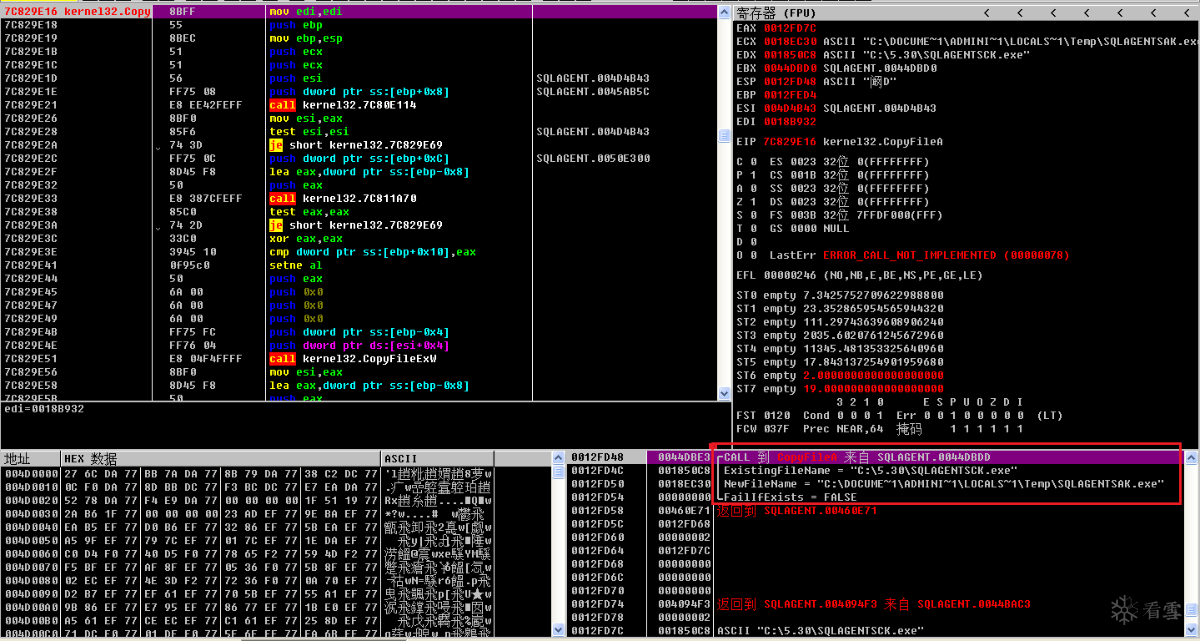Click EFL value 00000246
The width and height of the screenshot is (1200, 641).
click(x=790, y=275)
